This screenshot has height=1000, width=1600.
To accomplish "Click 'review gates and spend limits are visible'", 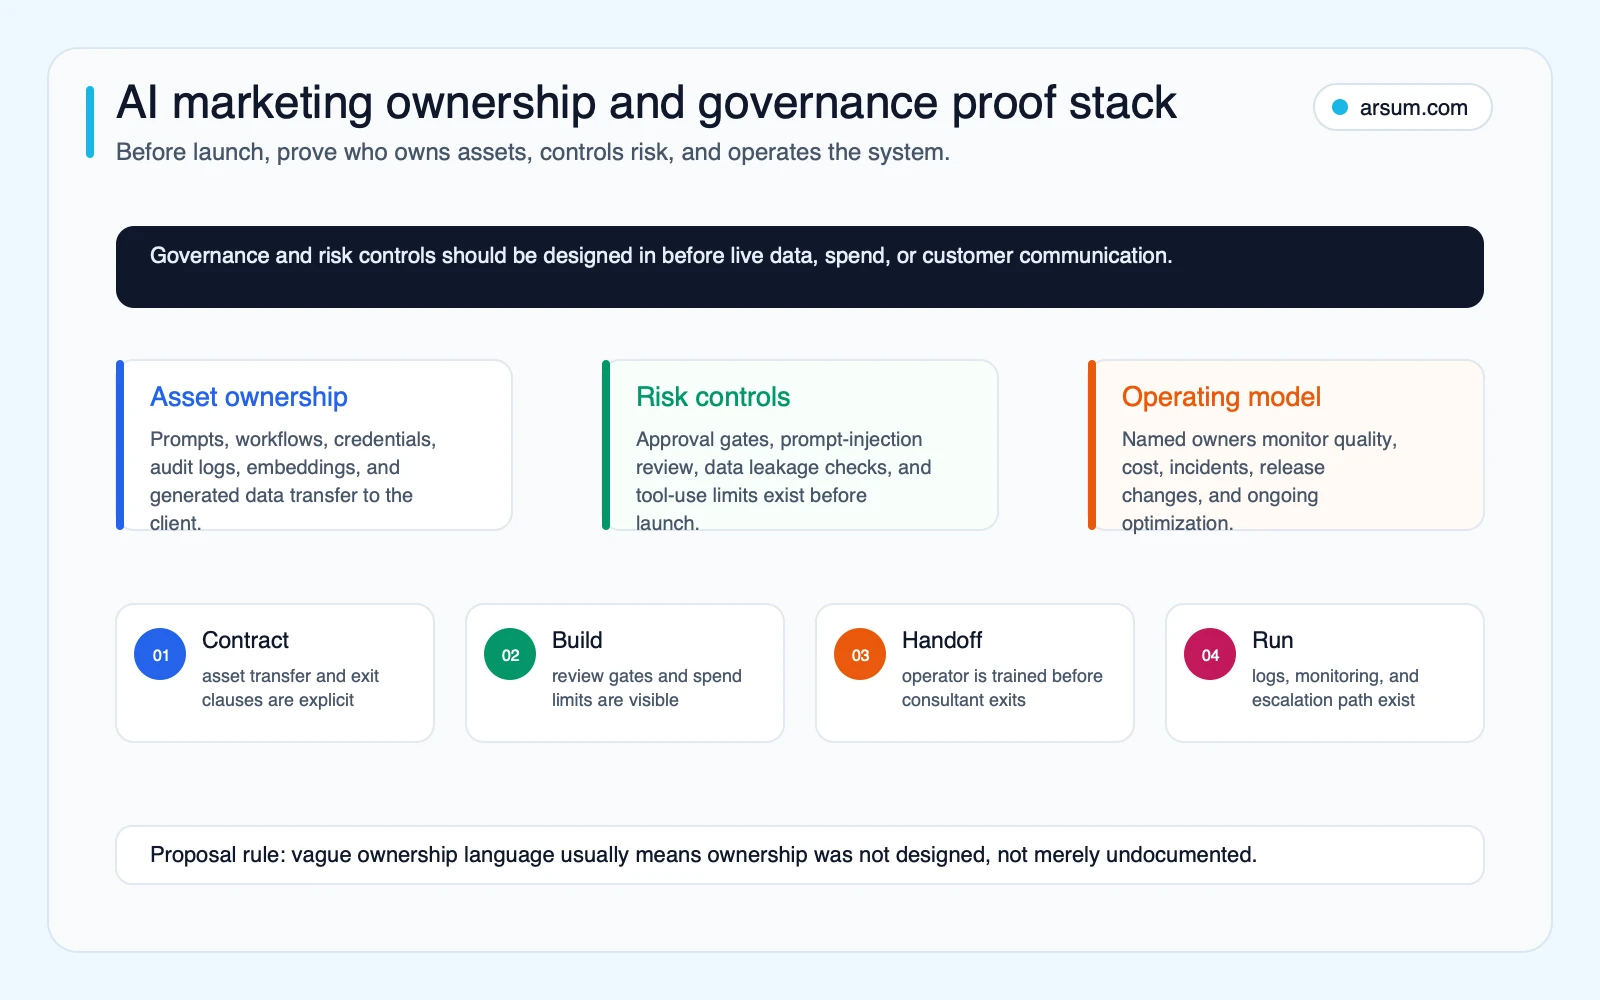I will click(x=647, y=688).
